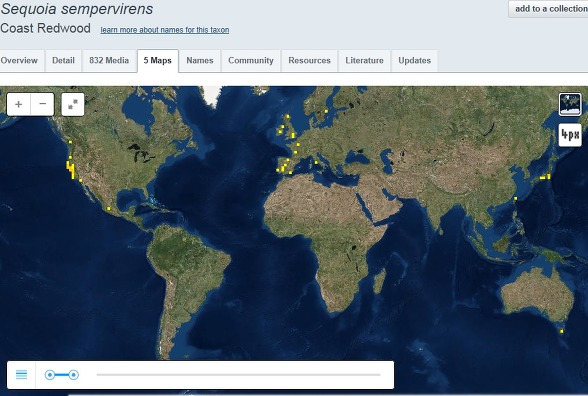
Task: View the Resources tab
Action: tap(309, 61)
